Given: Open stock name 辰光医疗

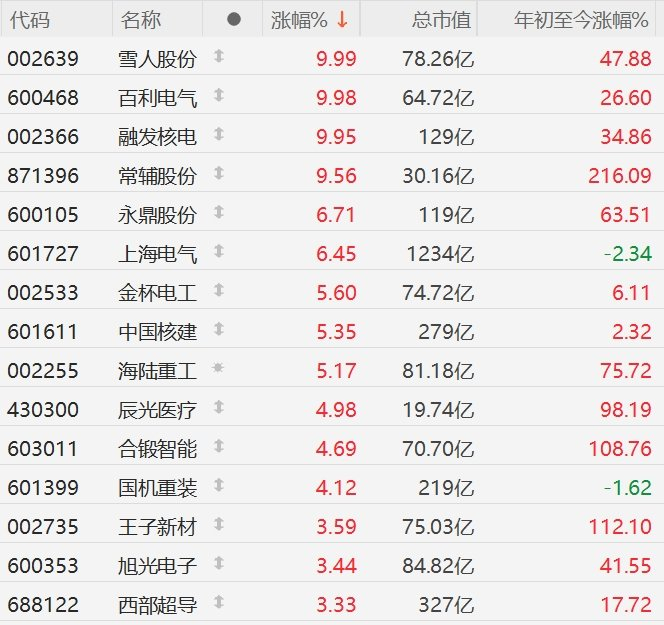Looking at the screenshot, I should pyautogui.click(x=158, y=410).
